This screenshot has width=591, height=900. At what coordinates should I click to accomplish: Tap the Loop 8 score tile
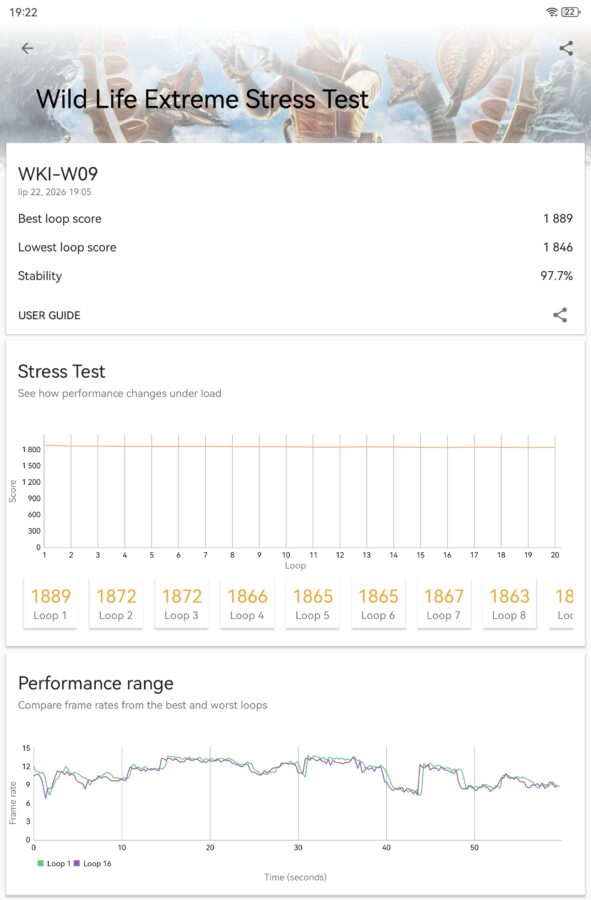(x=510, y=604)
